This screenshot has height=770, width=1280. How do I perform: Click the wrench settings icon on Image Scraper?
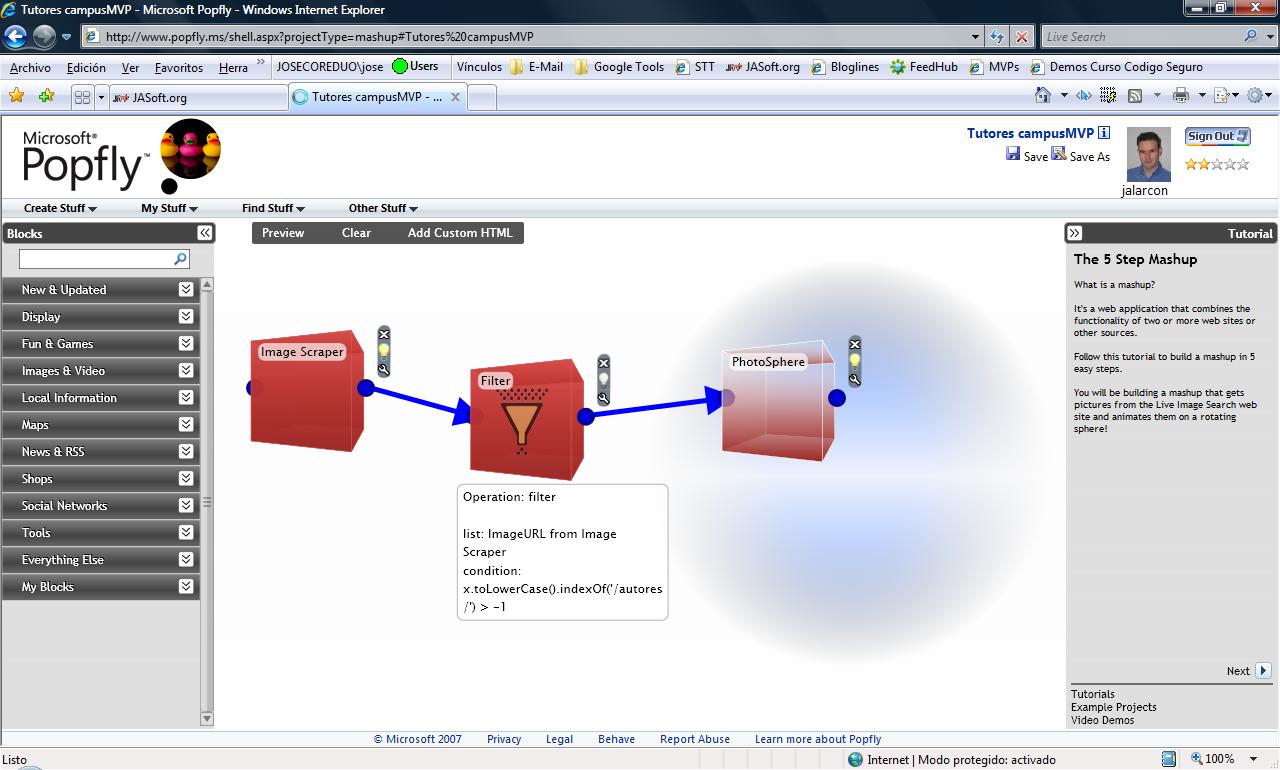tap(384, 369)
